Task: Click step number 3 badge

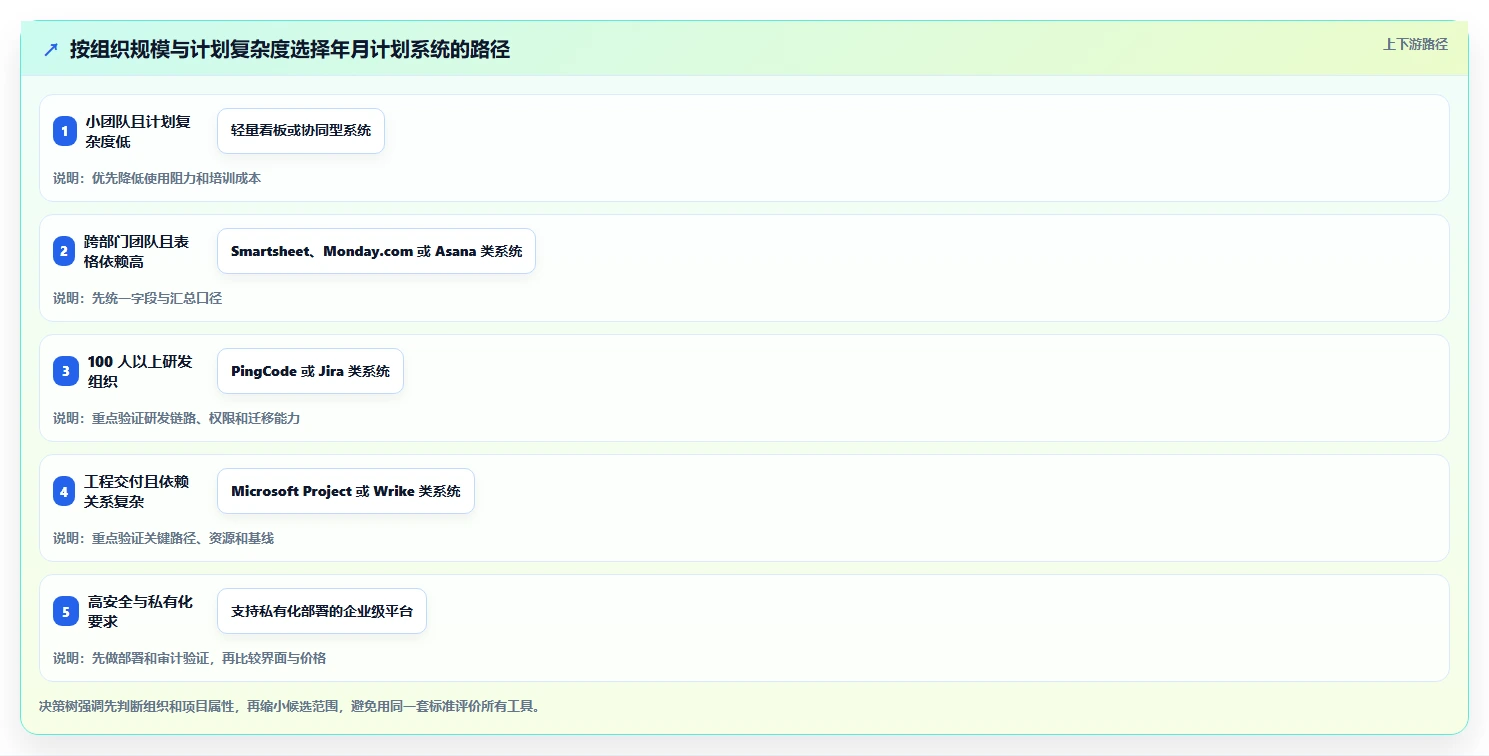Action: coord(65,371)
